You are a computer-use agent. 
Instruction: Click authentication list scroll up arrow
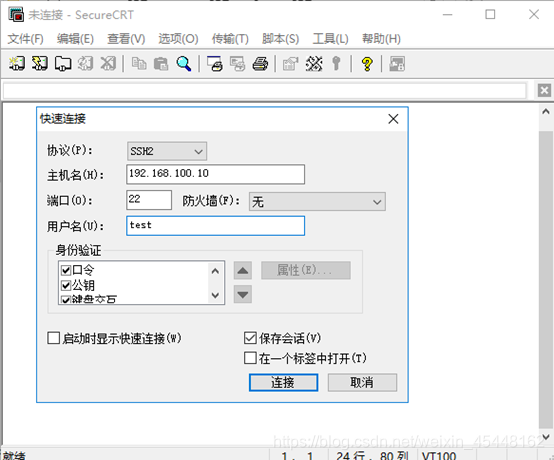215,271
